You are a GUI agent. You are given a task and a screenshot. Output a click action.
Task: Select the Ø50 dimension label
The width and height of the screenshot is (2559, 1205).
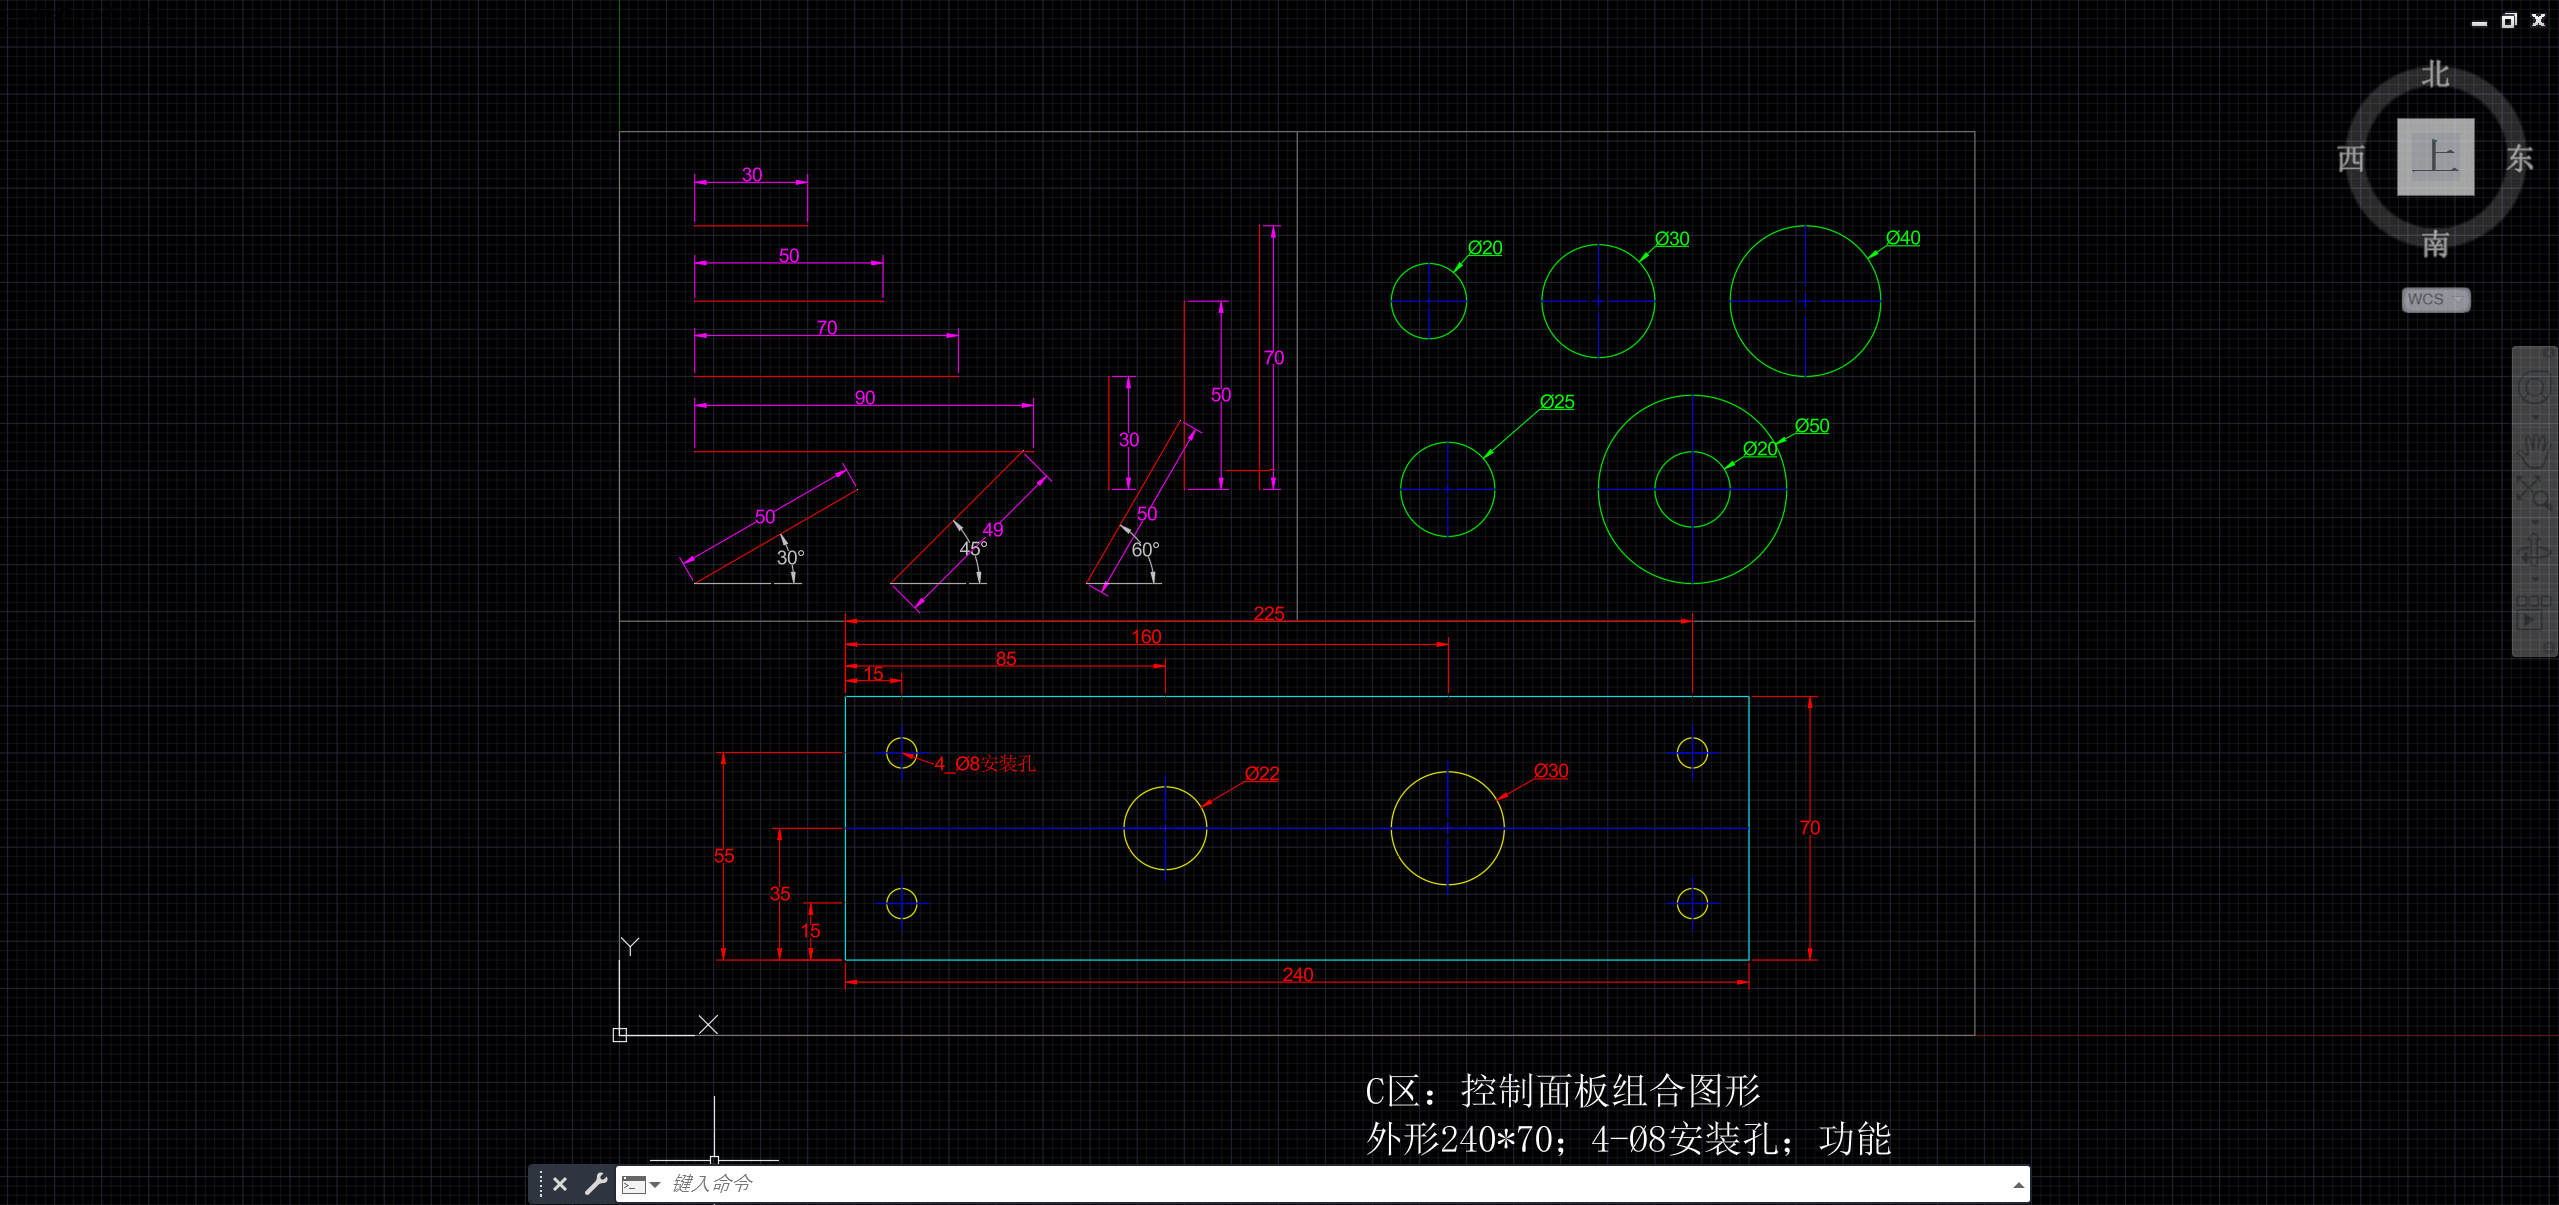(1812, 426)
